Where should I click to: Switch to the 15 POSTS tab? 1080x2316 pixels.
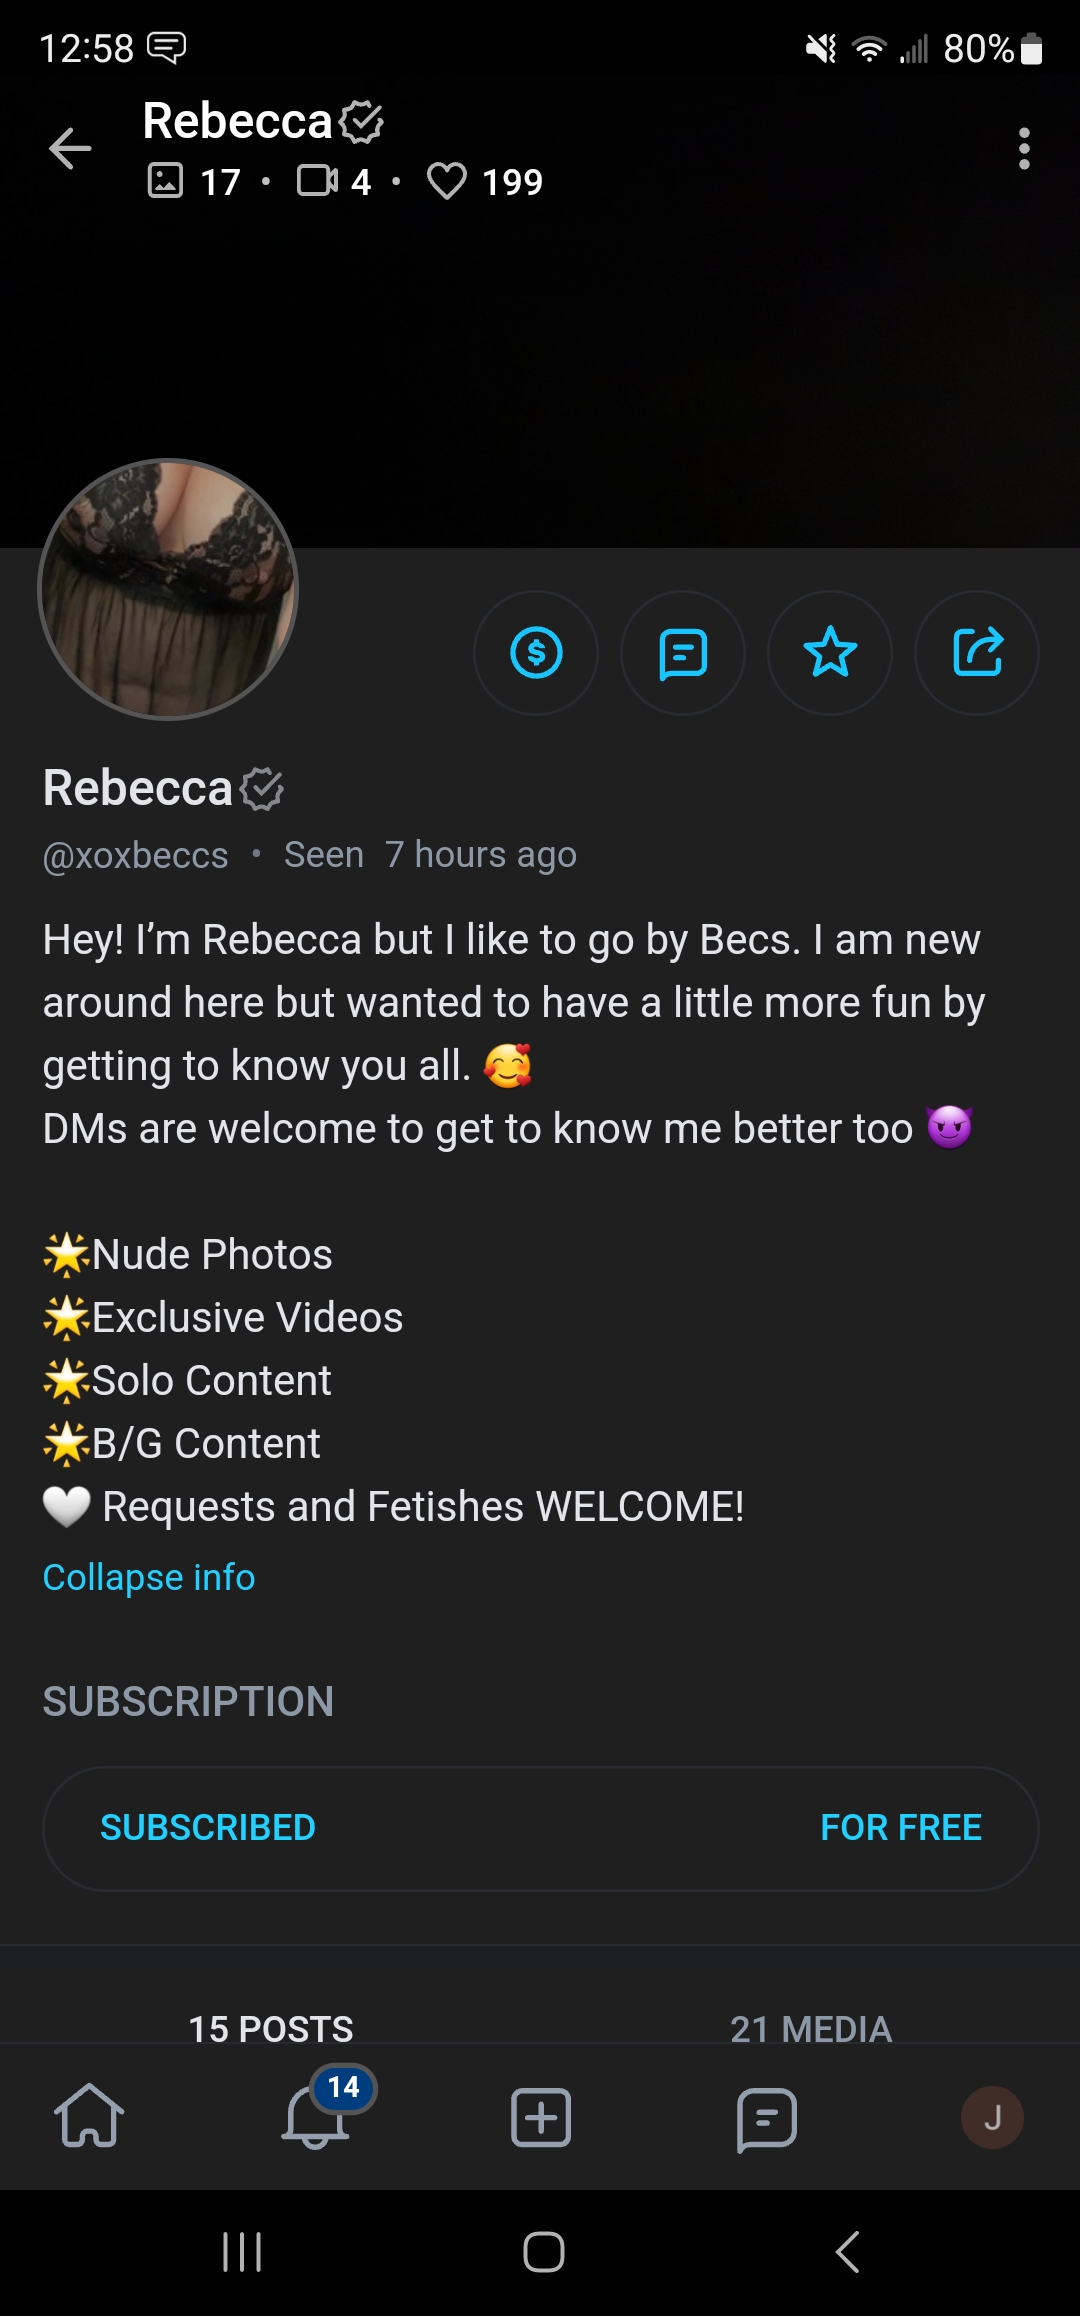pos(271,2028)
